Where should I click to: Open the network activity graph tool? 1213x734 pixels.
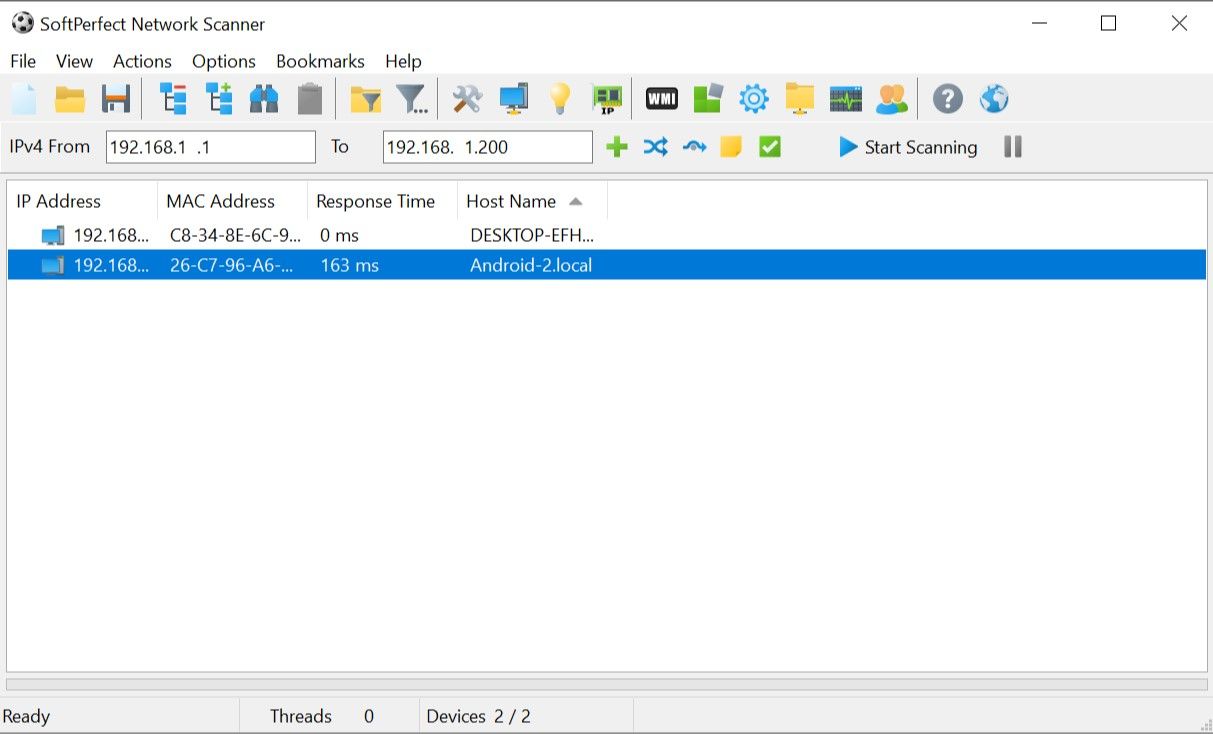tap(845, 98)
